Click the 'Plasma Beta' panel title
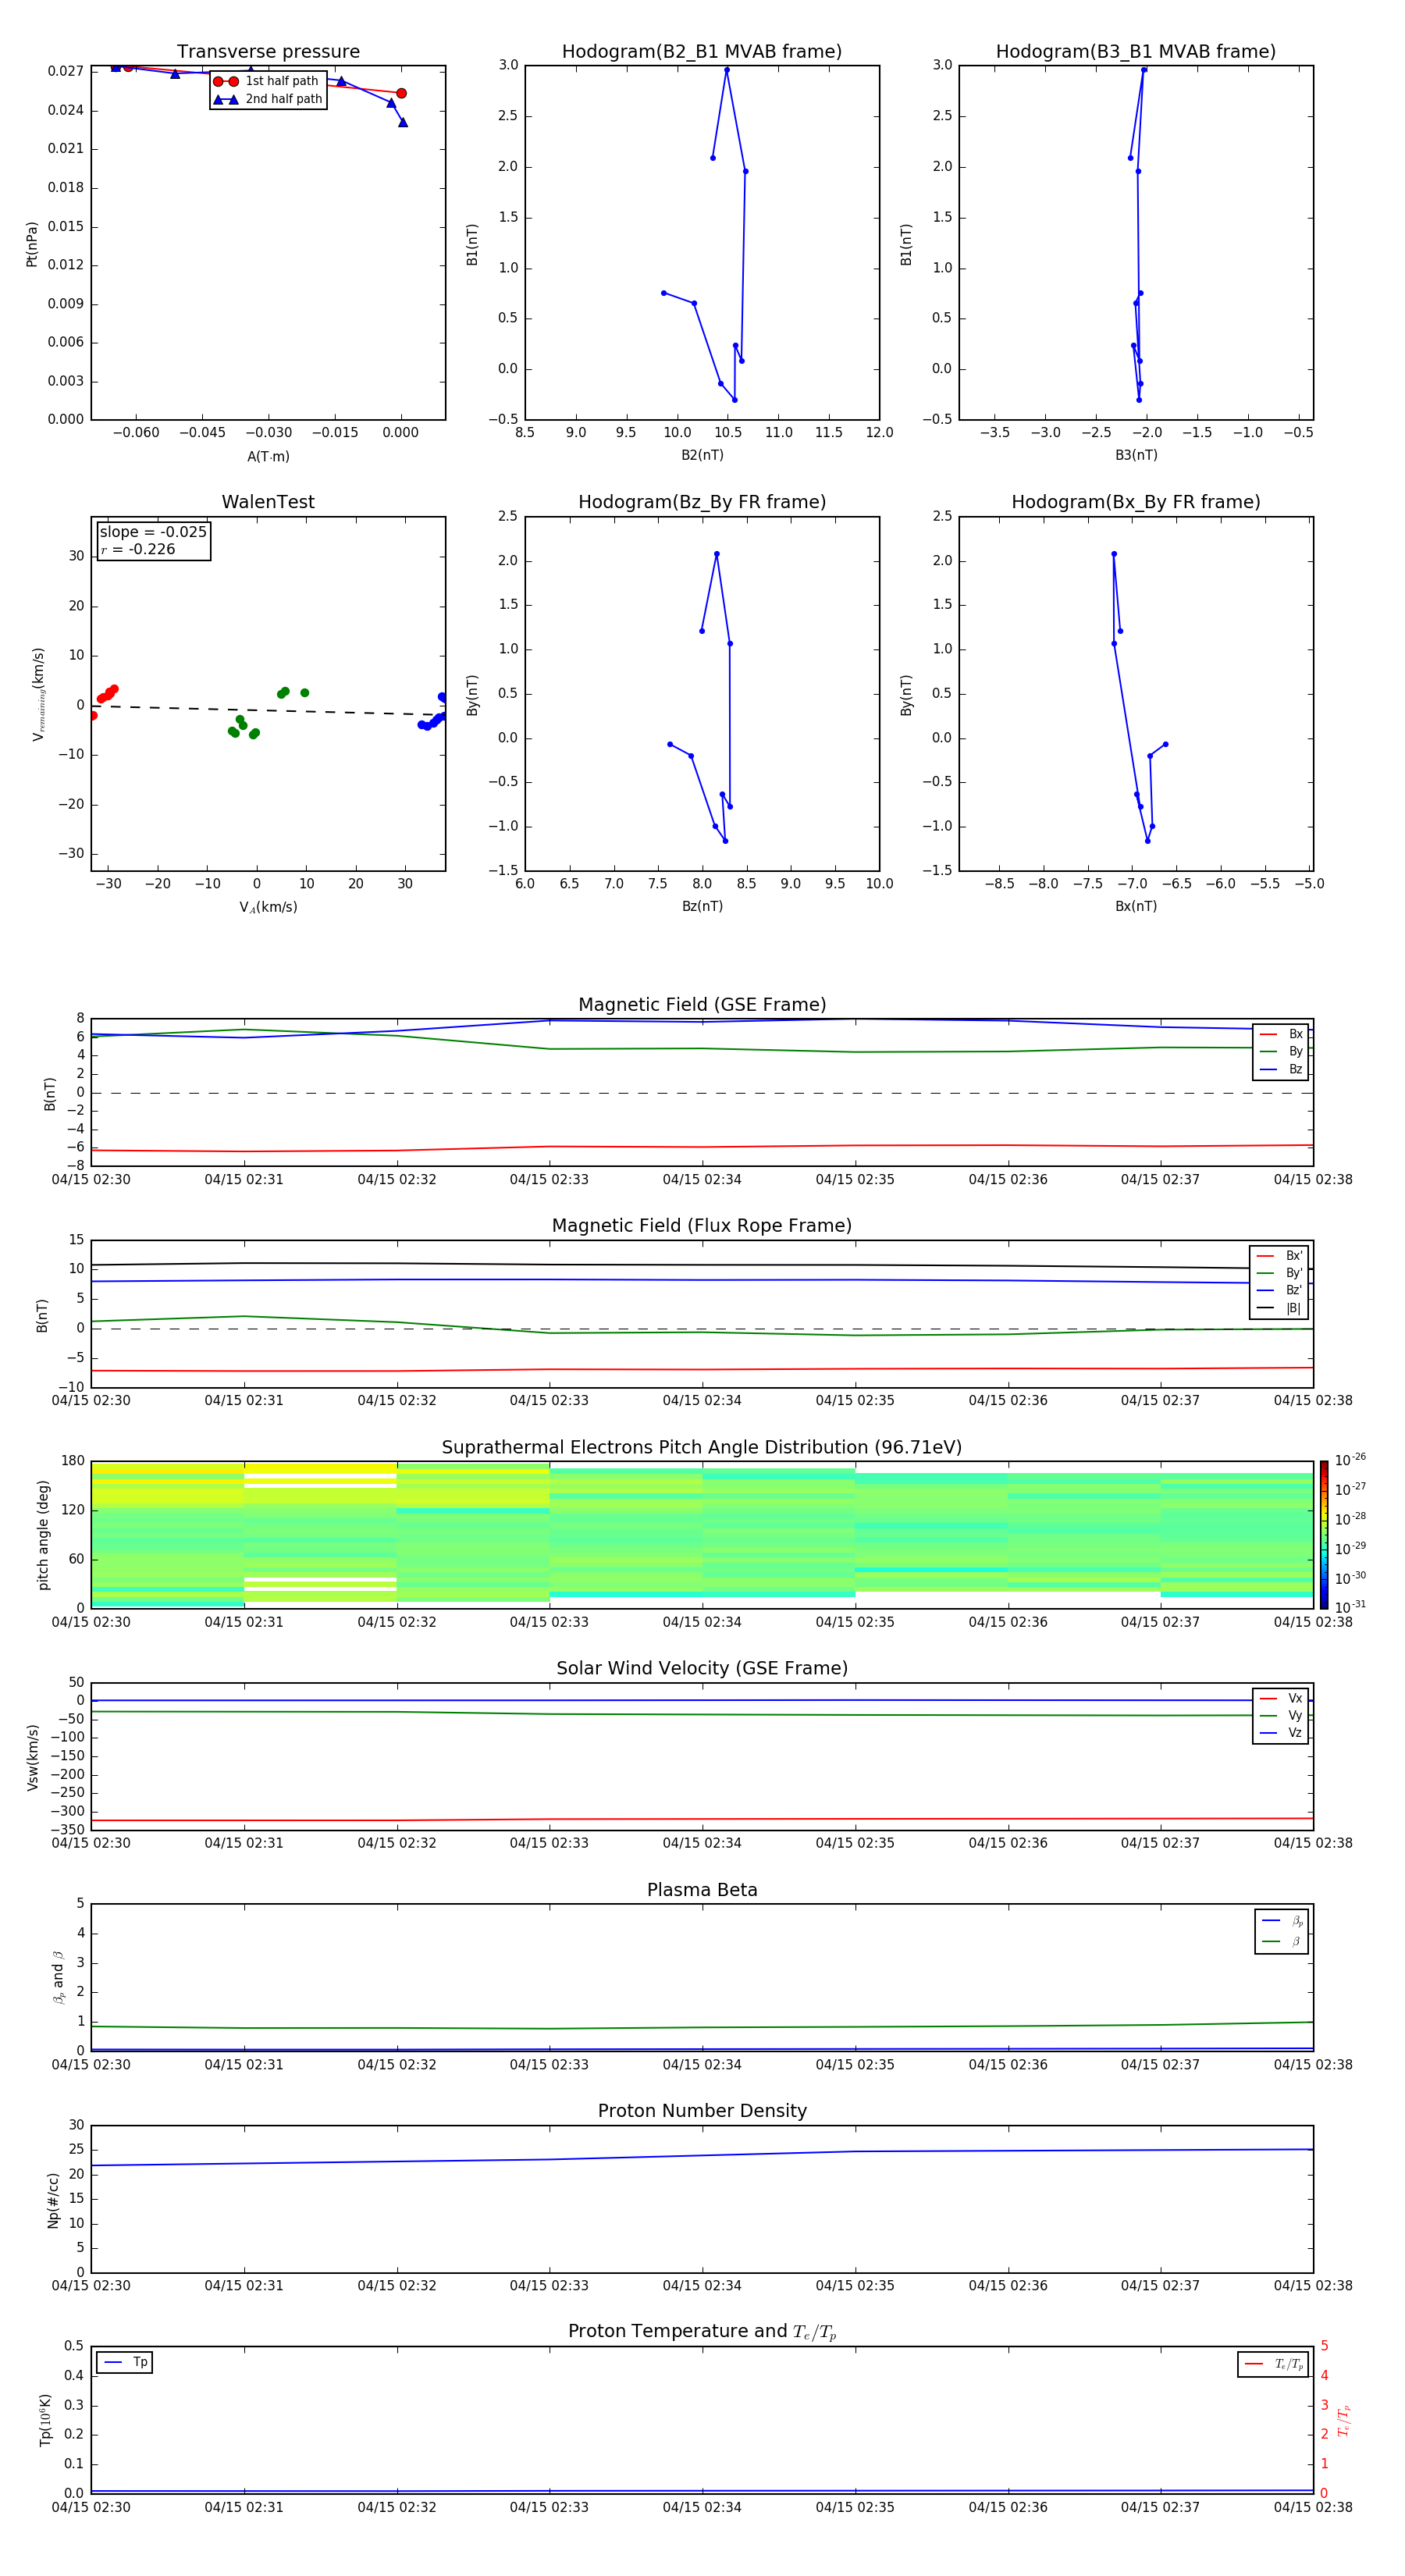 (x=702, y=1890)
